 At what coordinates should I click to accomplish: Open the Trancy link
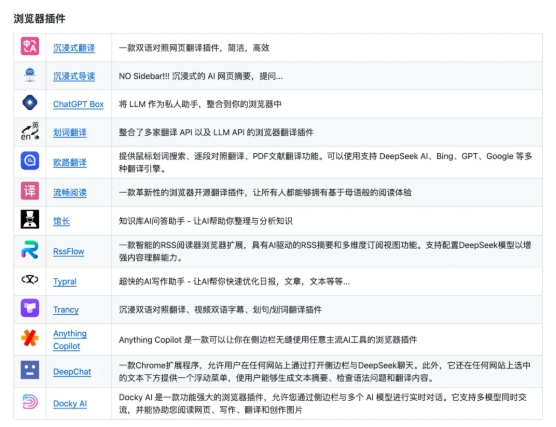click(x=66, y=310)
